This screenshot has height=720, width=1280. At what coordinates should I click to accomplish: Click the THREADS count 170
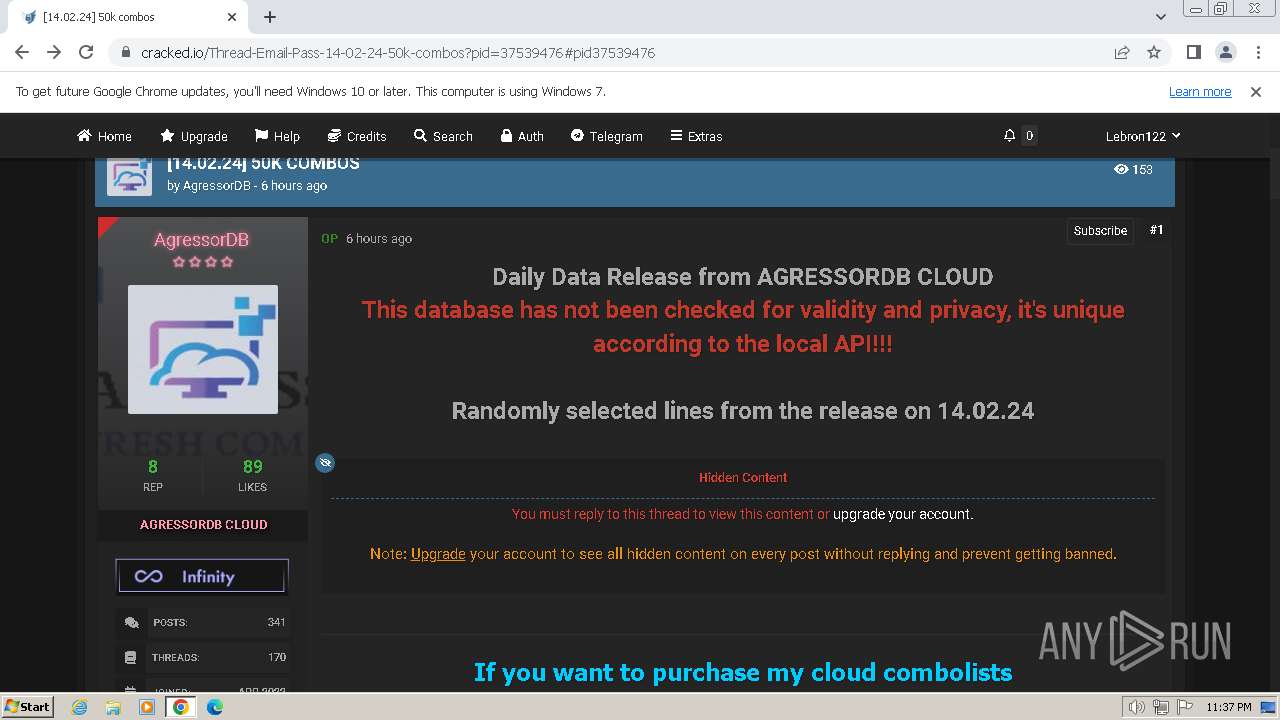tap(277, 657)
